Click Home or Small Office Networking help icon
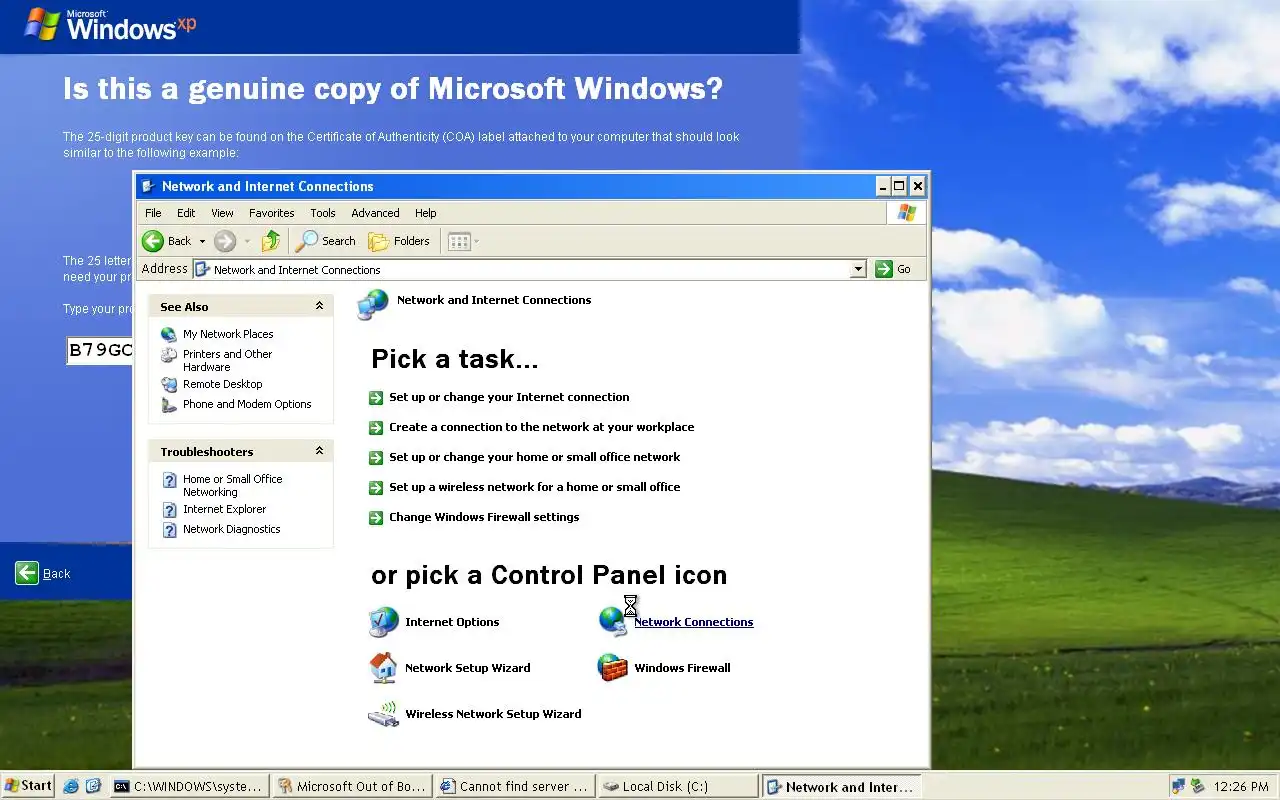Viewport: 1280px width, 800px height. click(x=169, y=480)
